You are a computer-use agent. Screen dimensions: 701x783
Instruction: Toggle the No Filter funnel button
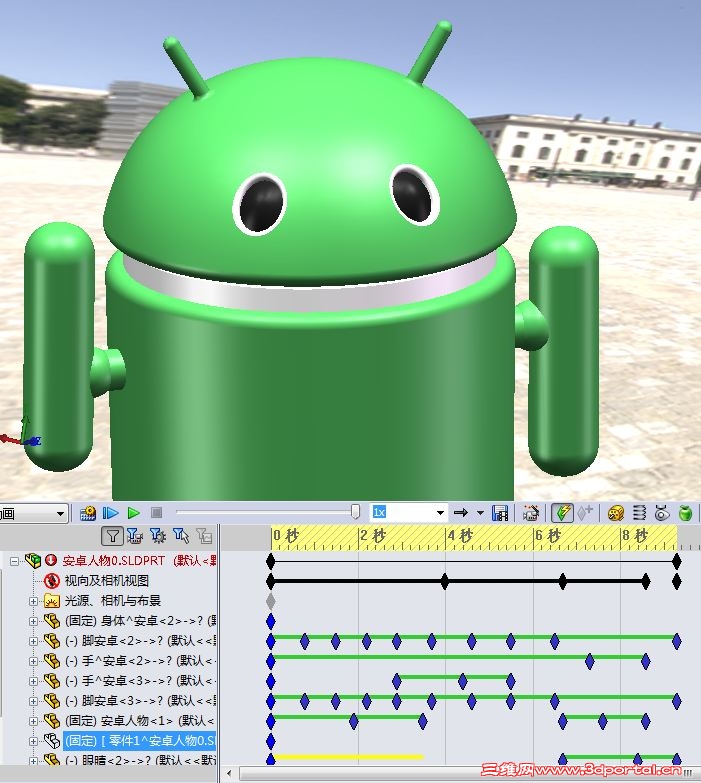tap(112, 536)
